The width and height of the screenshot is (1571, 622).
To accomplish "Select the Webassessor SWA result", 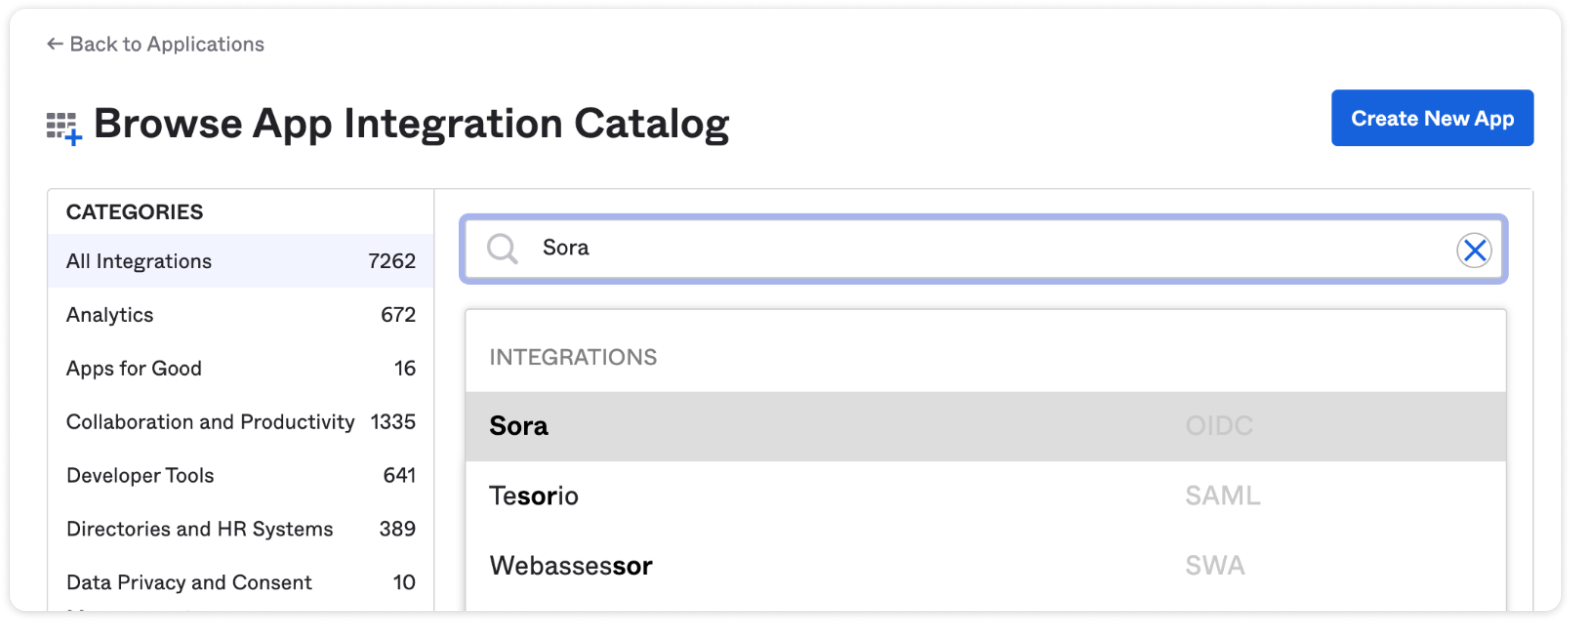I will click(x=985, y=566).
